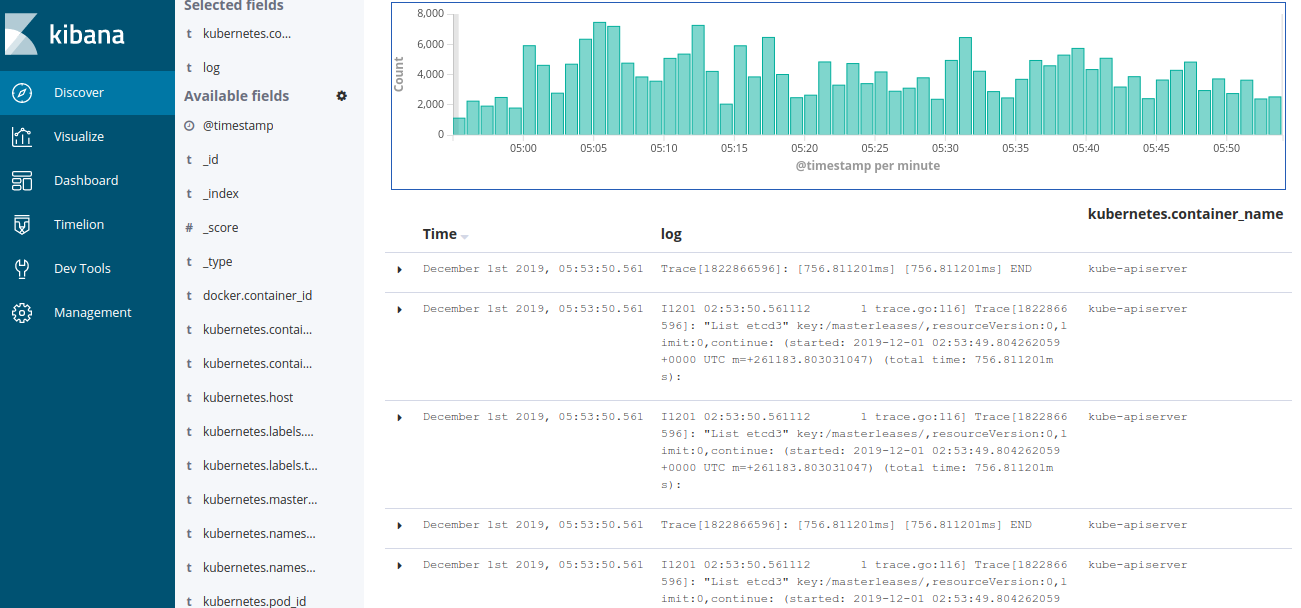Open Available fields settings gear

click(x=342, y=96)
